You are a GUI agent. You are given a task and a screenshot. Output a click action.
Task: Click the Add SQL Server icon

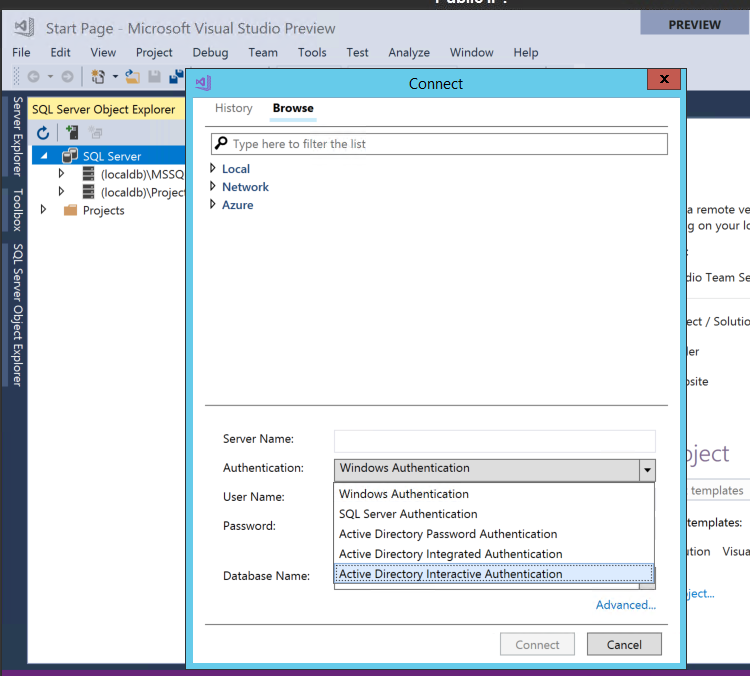coord(71,133)
